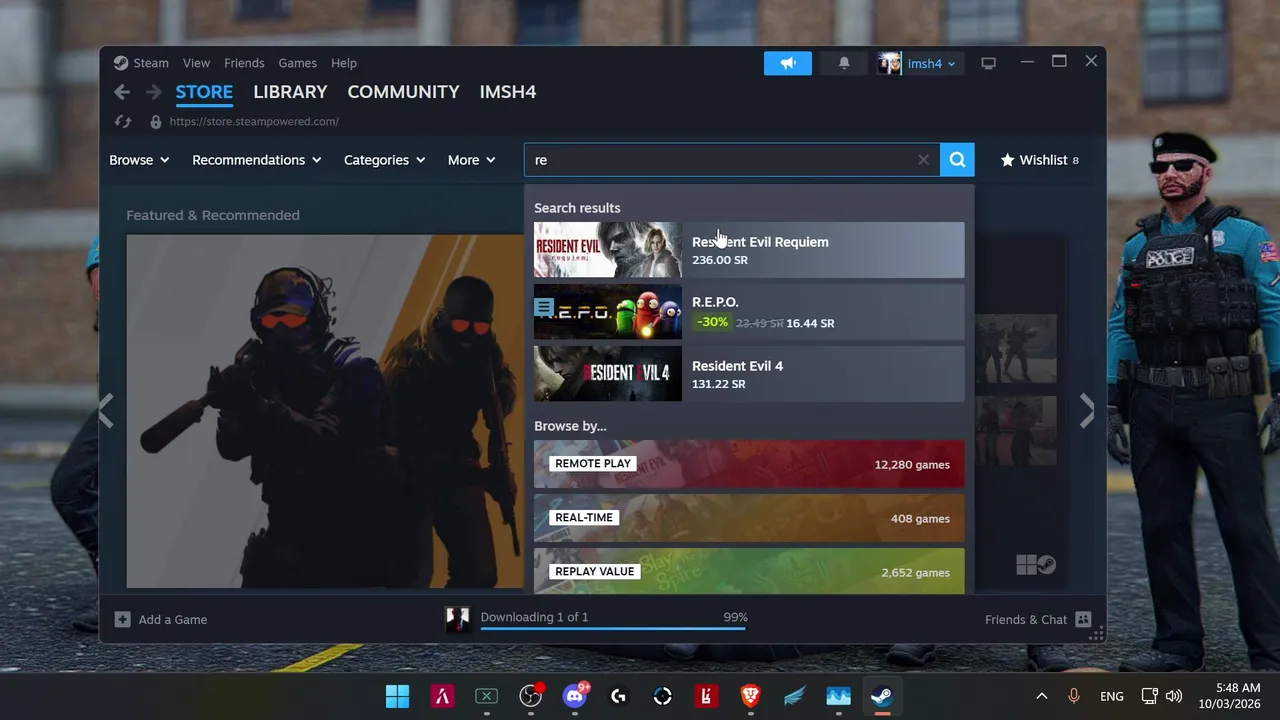Click the ENG language indicator

1111,696
